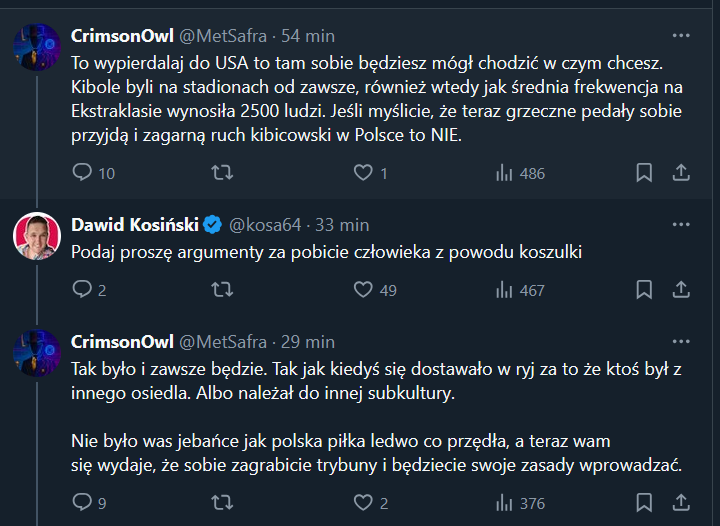
Task: Bookmark Dawid Kosiński's tweet
Action: pos(644,290)
